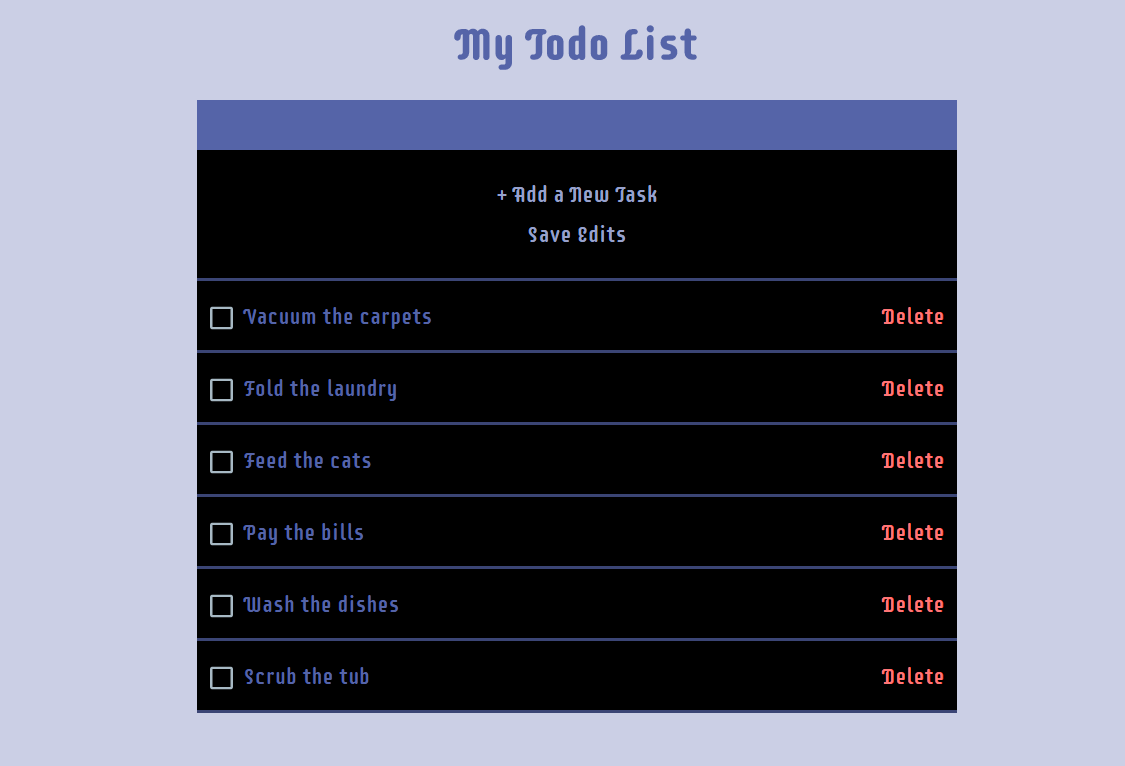Click the Fold the laundry task label
The image size is (1125, 766).
pos(320,389)
